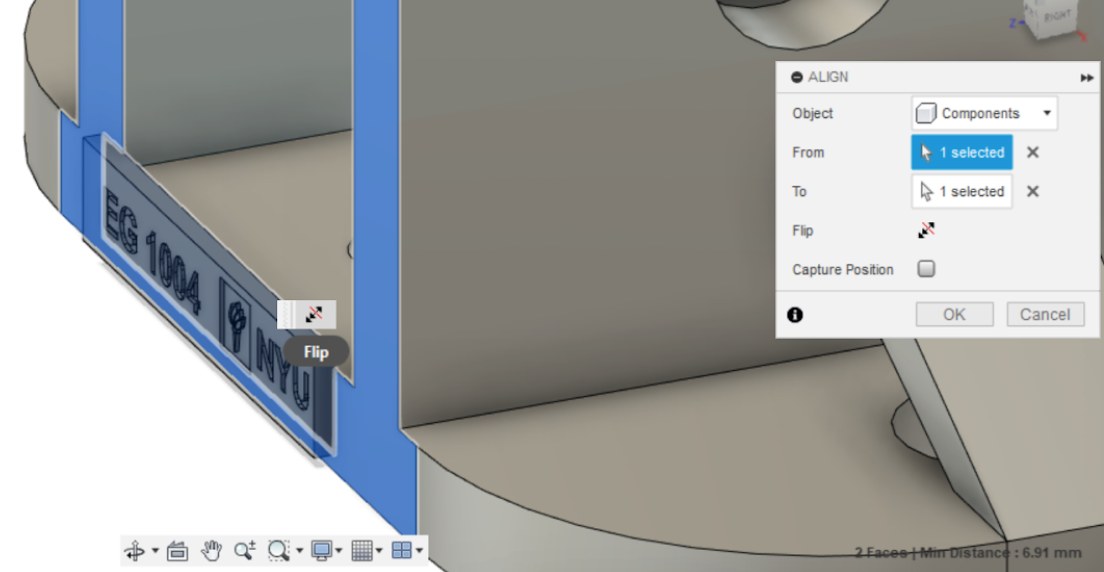
Task: Activate the Pan hand tool
Action: pyautogui.click(x=211, y=550)
